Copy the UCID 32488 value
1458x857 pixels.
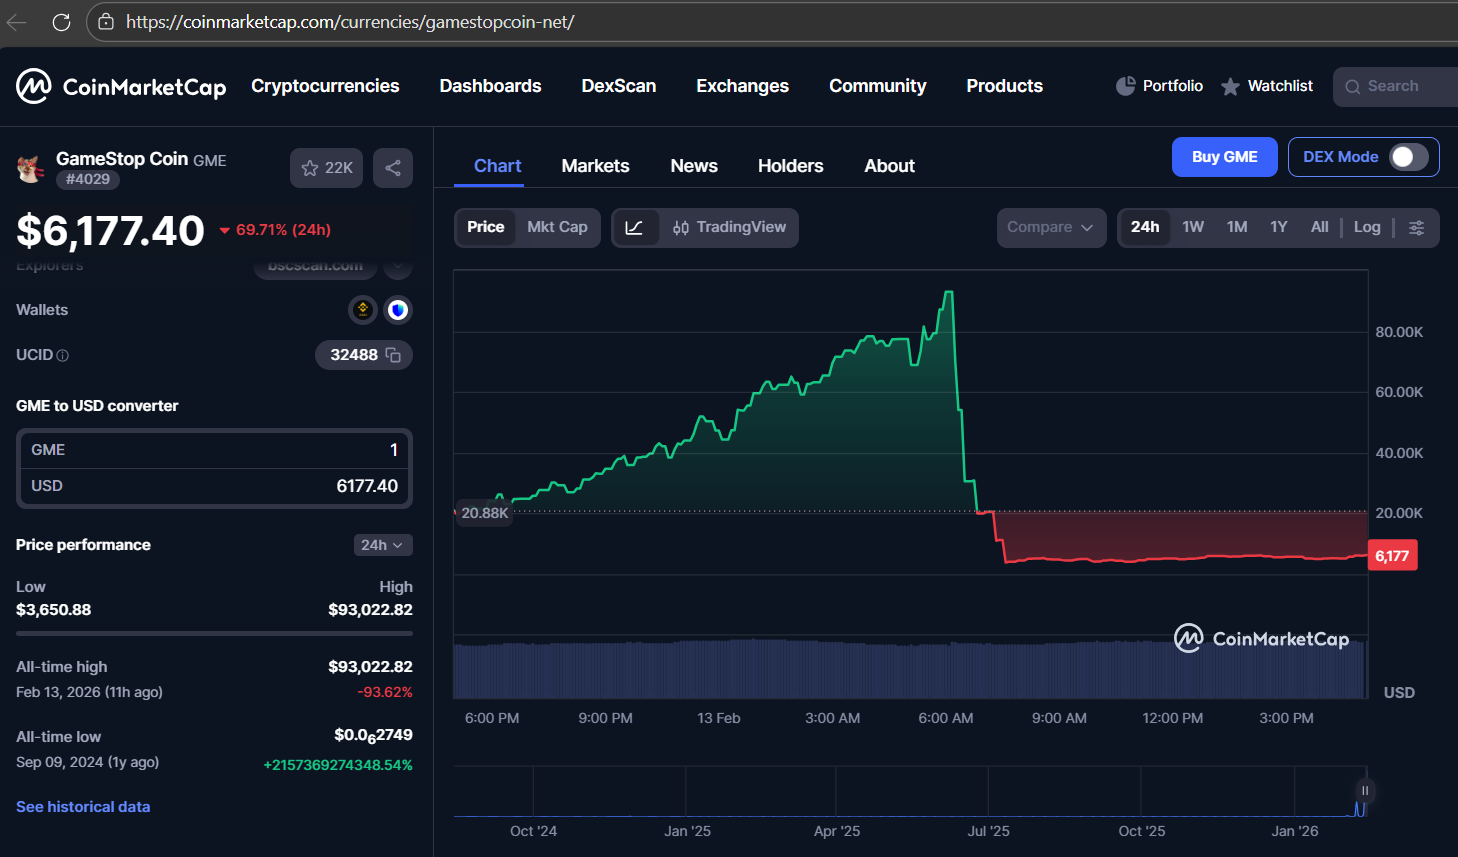click(x=393, y=355)
